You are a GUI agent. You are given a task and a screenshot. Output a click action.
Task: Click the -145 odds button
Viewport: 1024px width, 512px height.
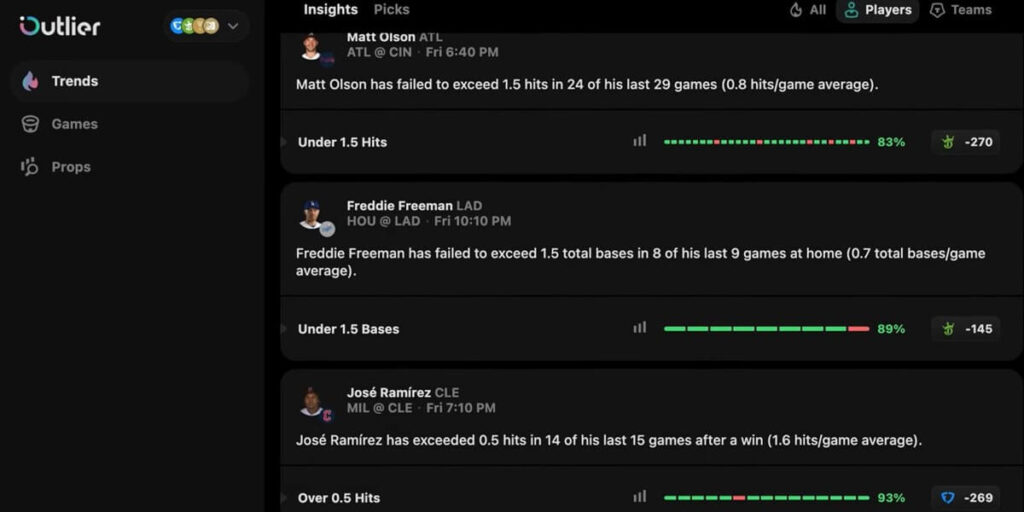[965, 329]
